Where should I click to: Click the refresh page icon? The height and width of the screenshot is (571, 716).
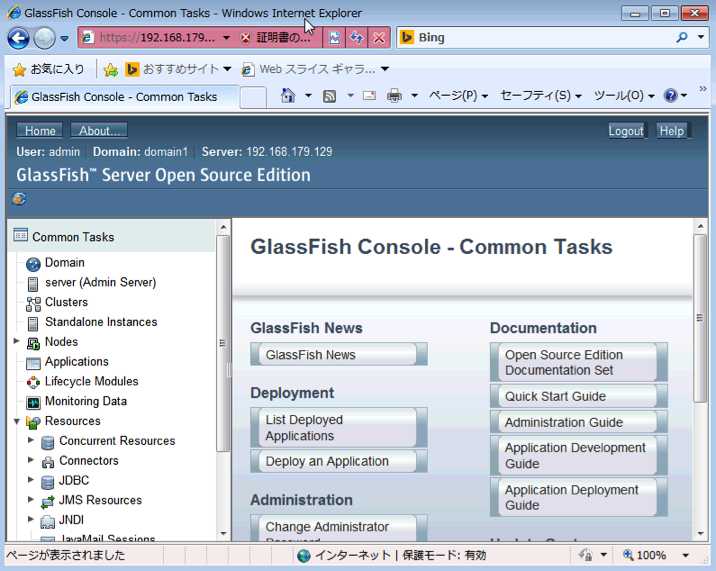pyautogui.click(x=356, y=37)
